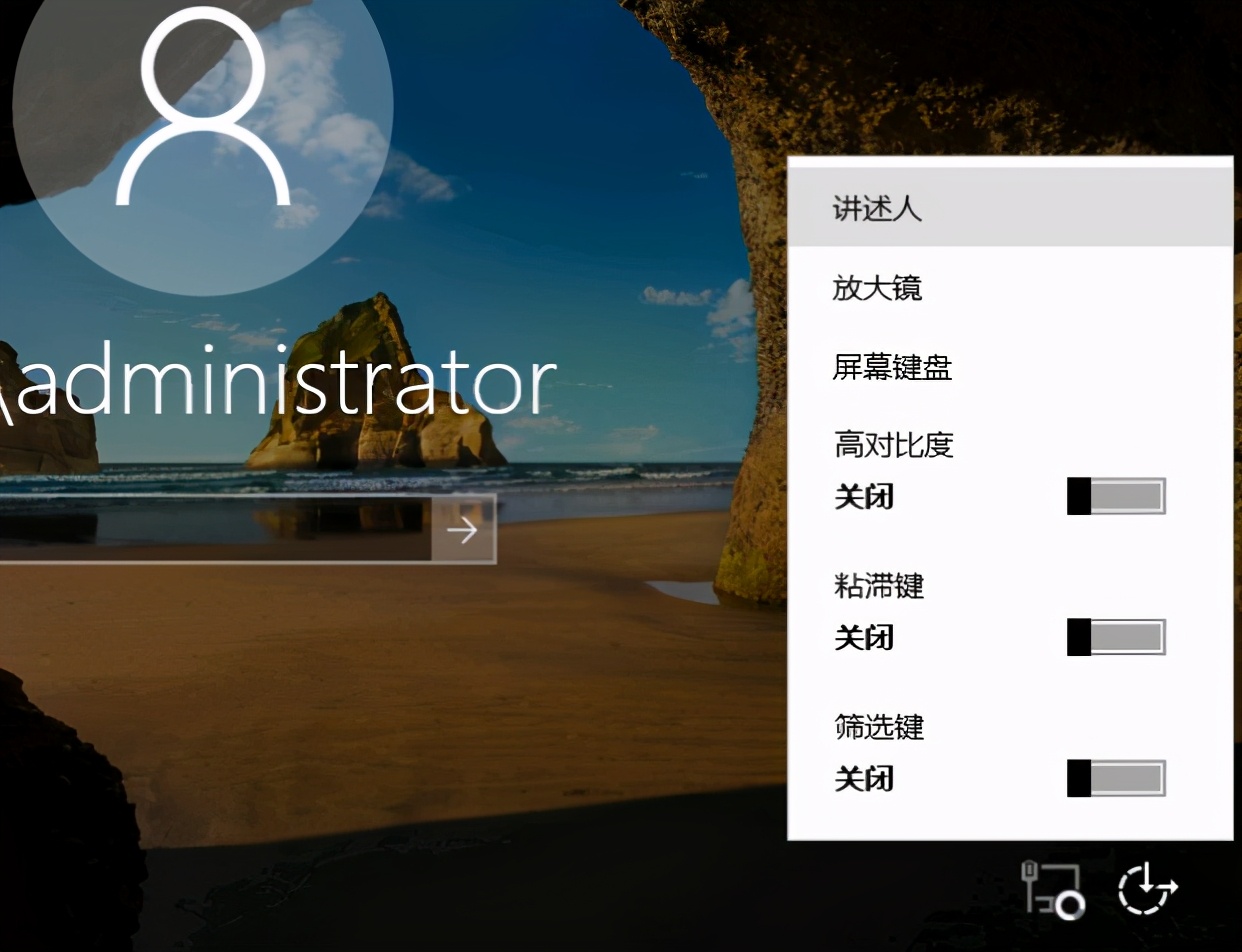Click the Ease of Access icon
Viewport: 1242px width, 952px height.
tap(1148, 890)
